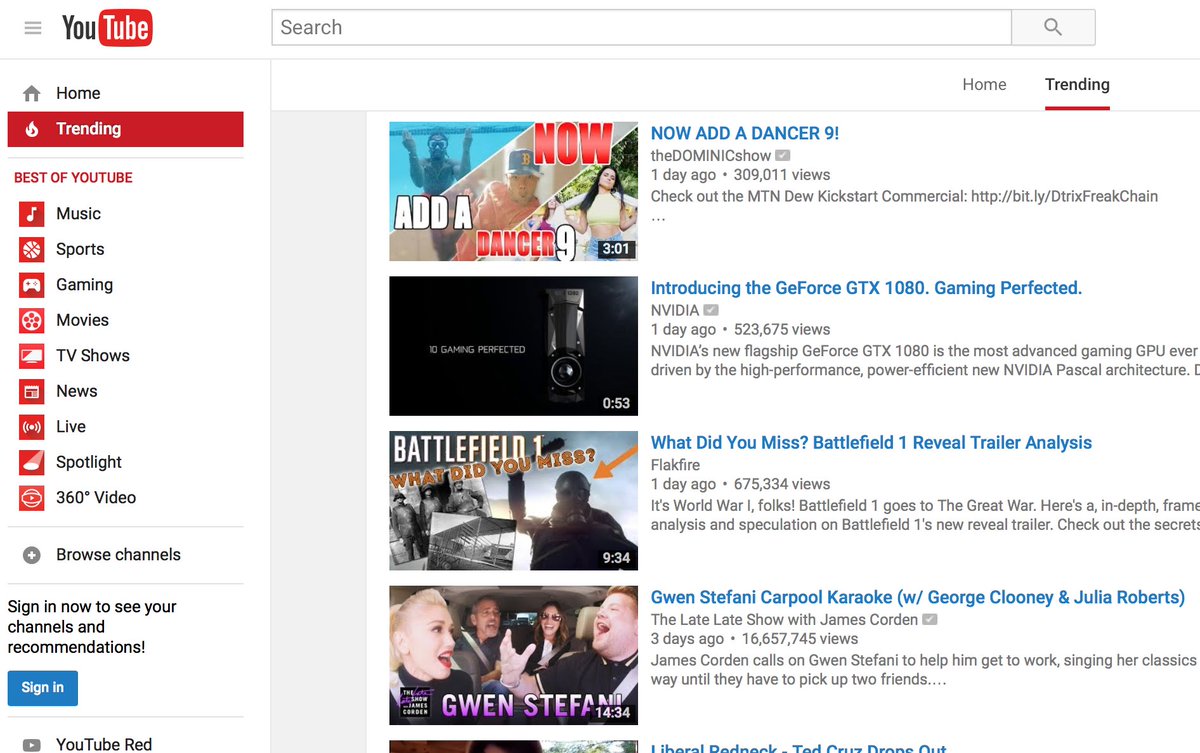Click the 'NVIDIA's new flagship GeForce' description

[925, 361]
